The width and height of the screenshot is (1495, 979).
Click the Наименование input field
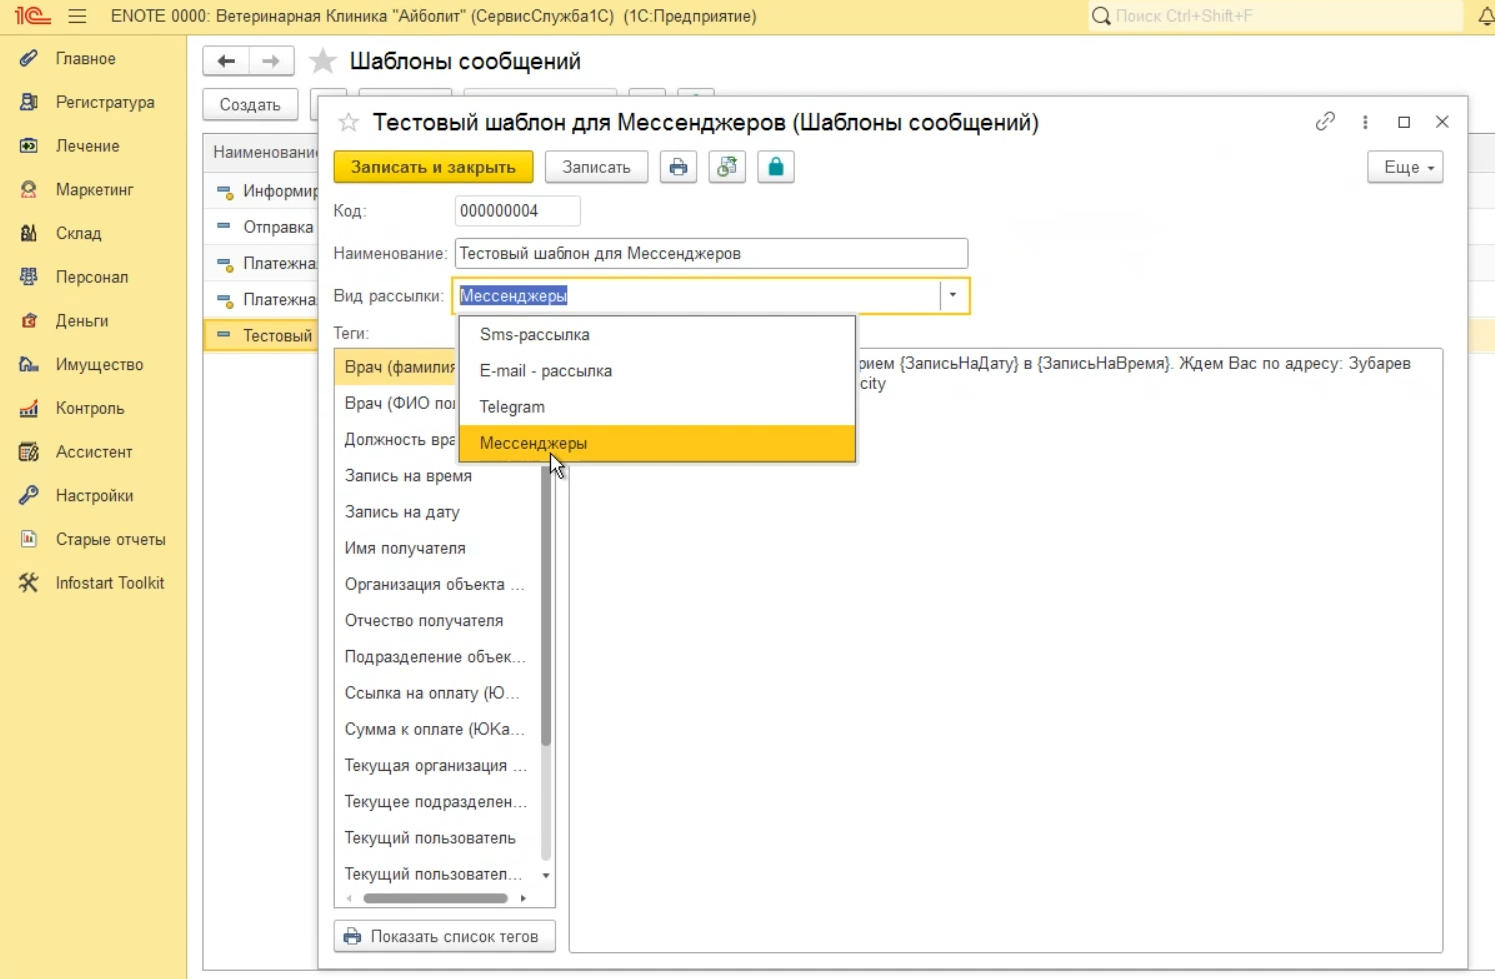tap(711, 253)
